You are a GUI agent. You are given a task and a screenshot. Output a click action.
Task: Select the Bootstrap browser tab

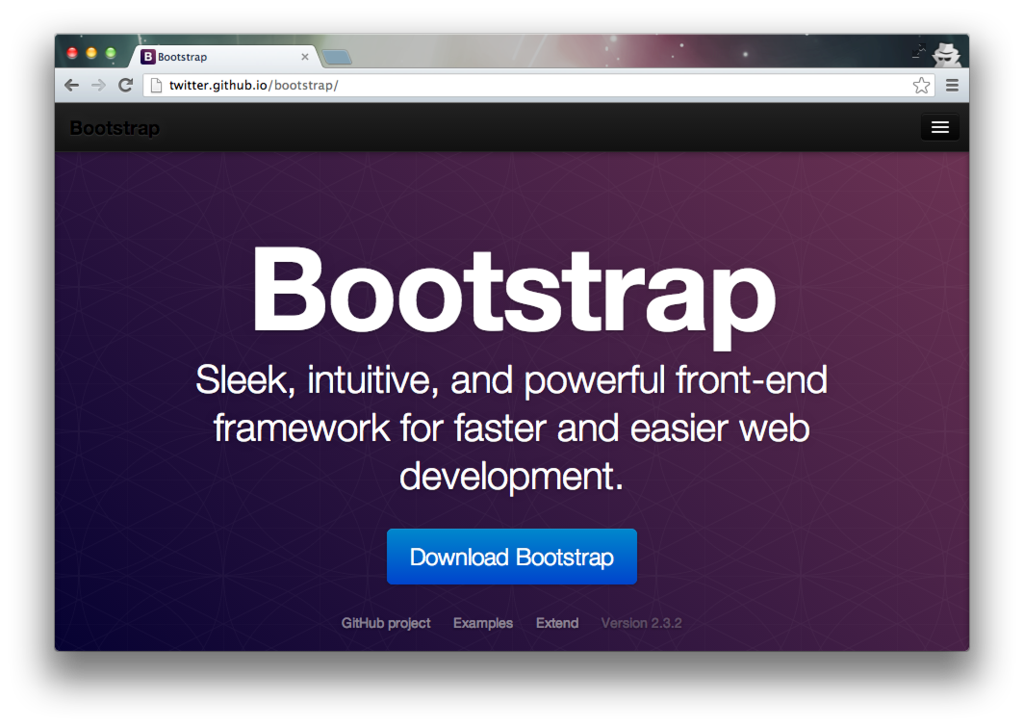(x=226, y=57)
